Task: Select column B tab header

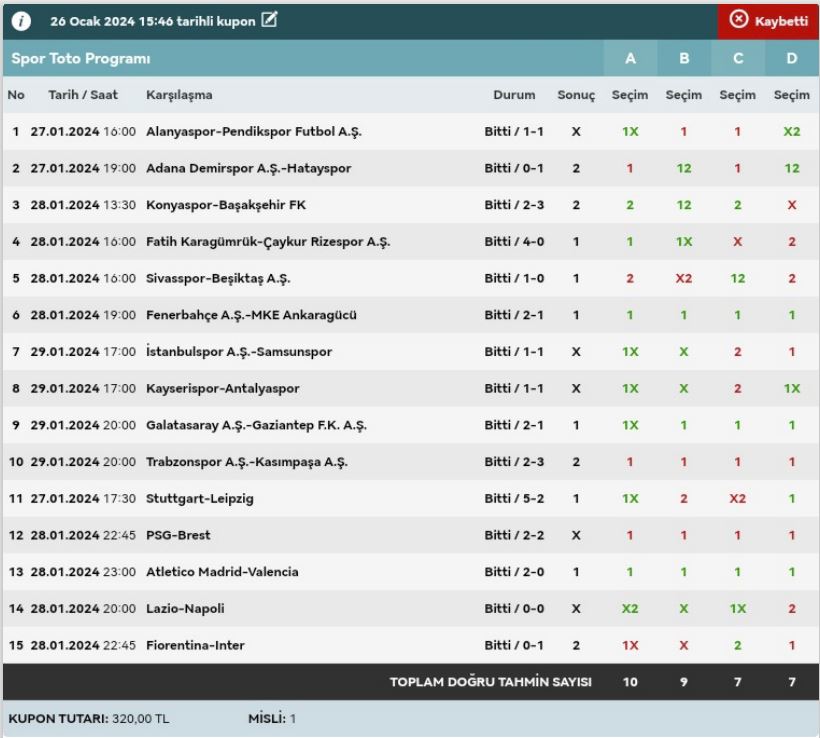Action: coord(684,59)
